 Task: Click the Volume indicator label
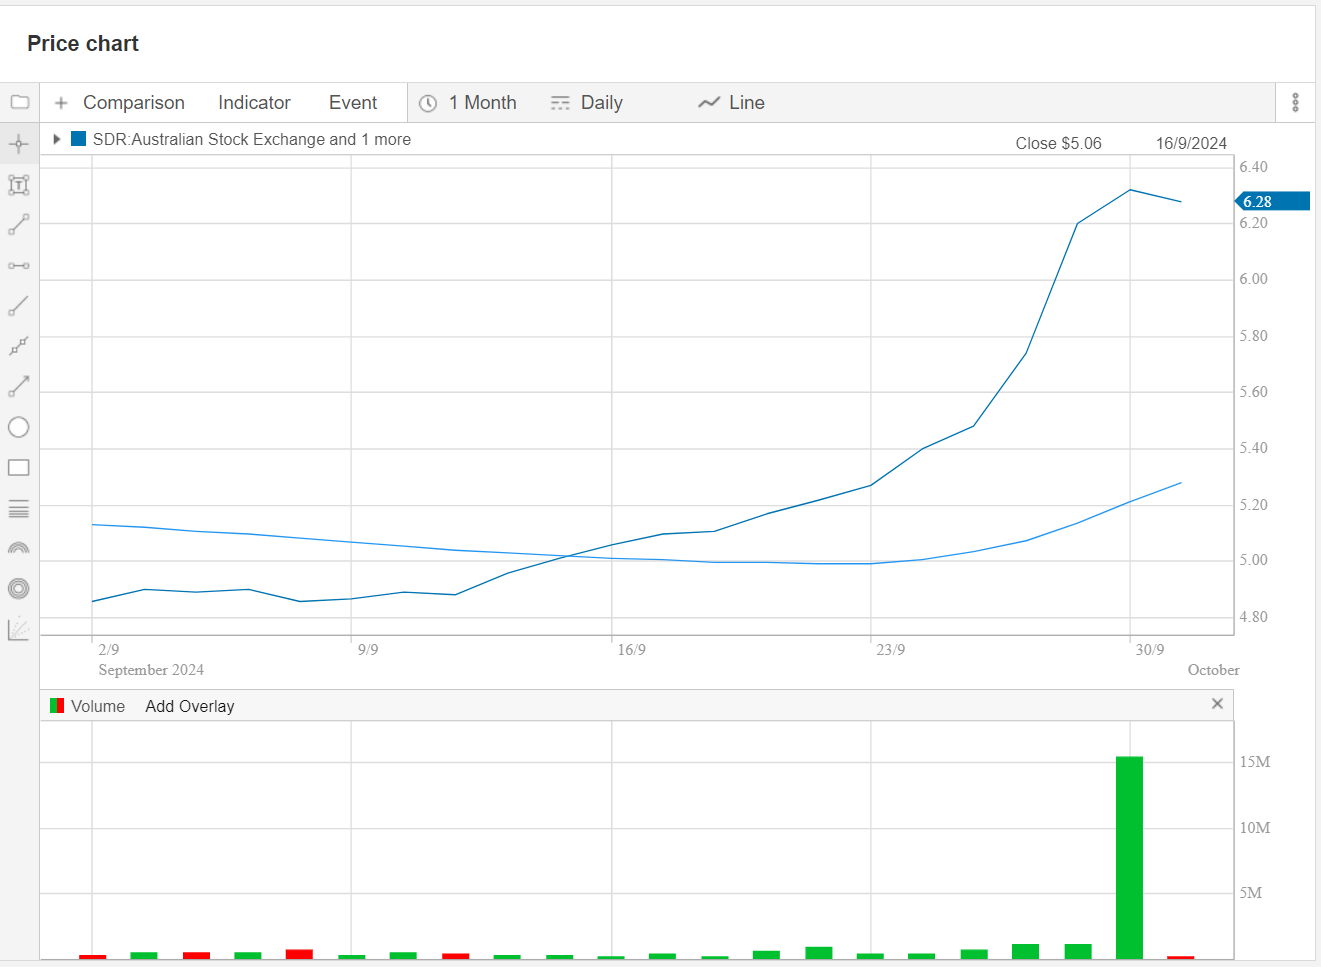point(98,706)
